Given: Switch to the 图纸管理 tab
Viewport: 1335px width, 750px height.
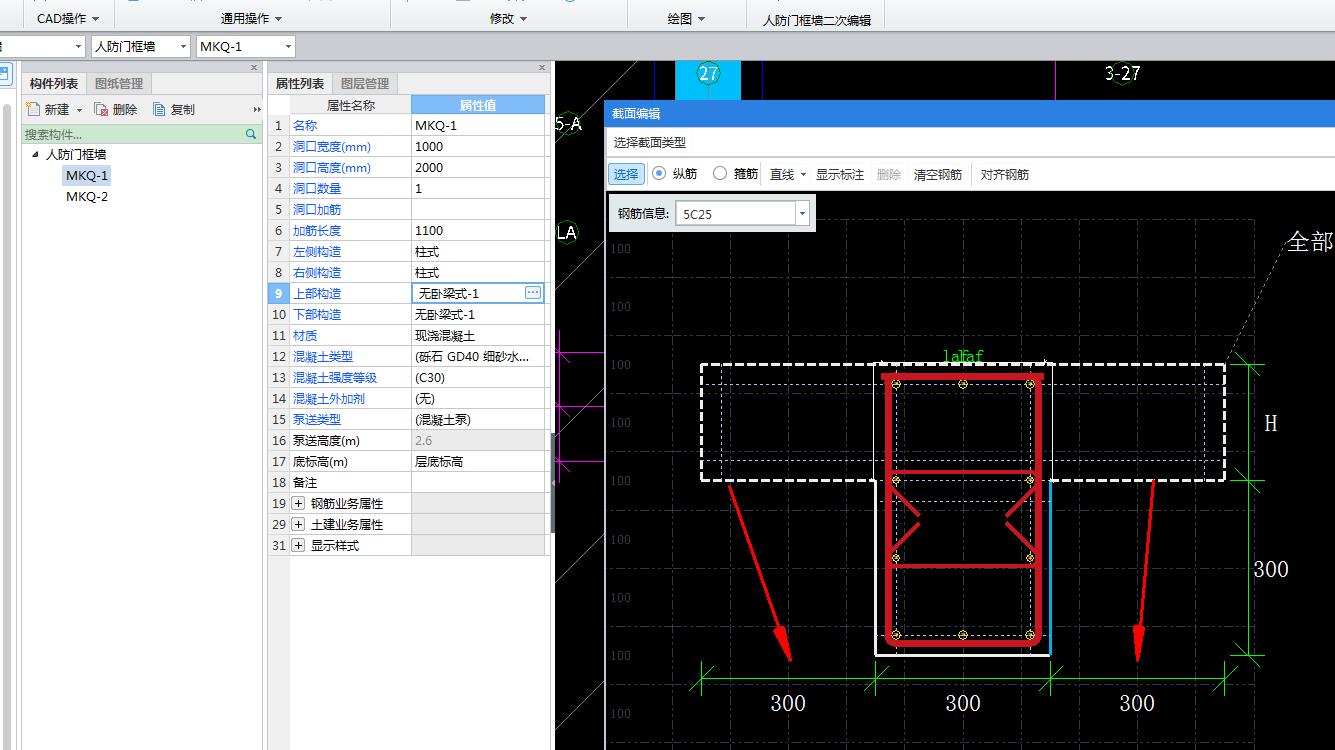Looking at the screenshot, I should point(119,83).
